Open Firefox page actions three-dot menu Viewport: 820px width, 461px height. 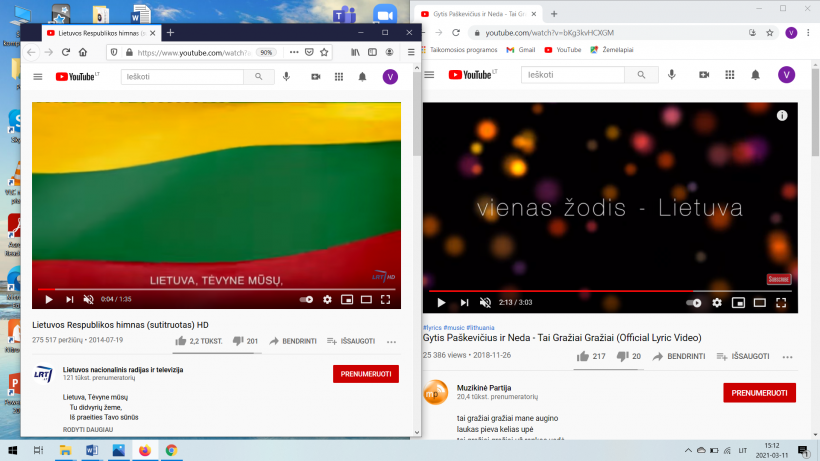tap(294, 52)
